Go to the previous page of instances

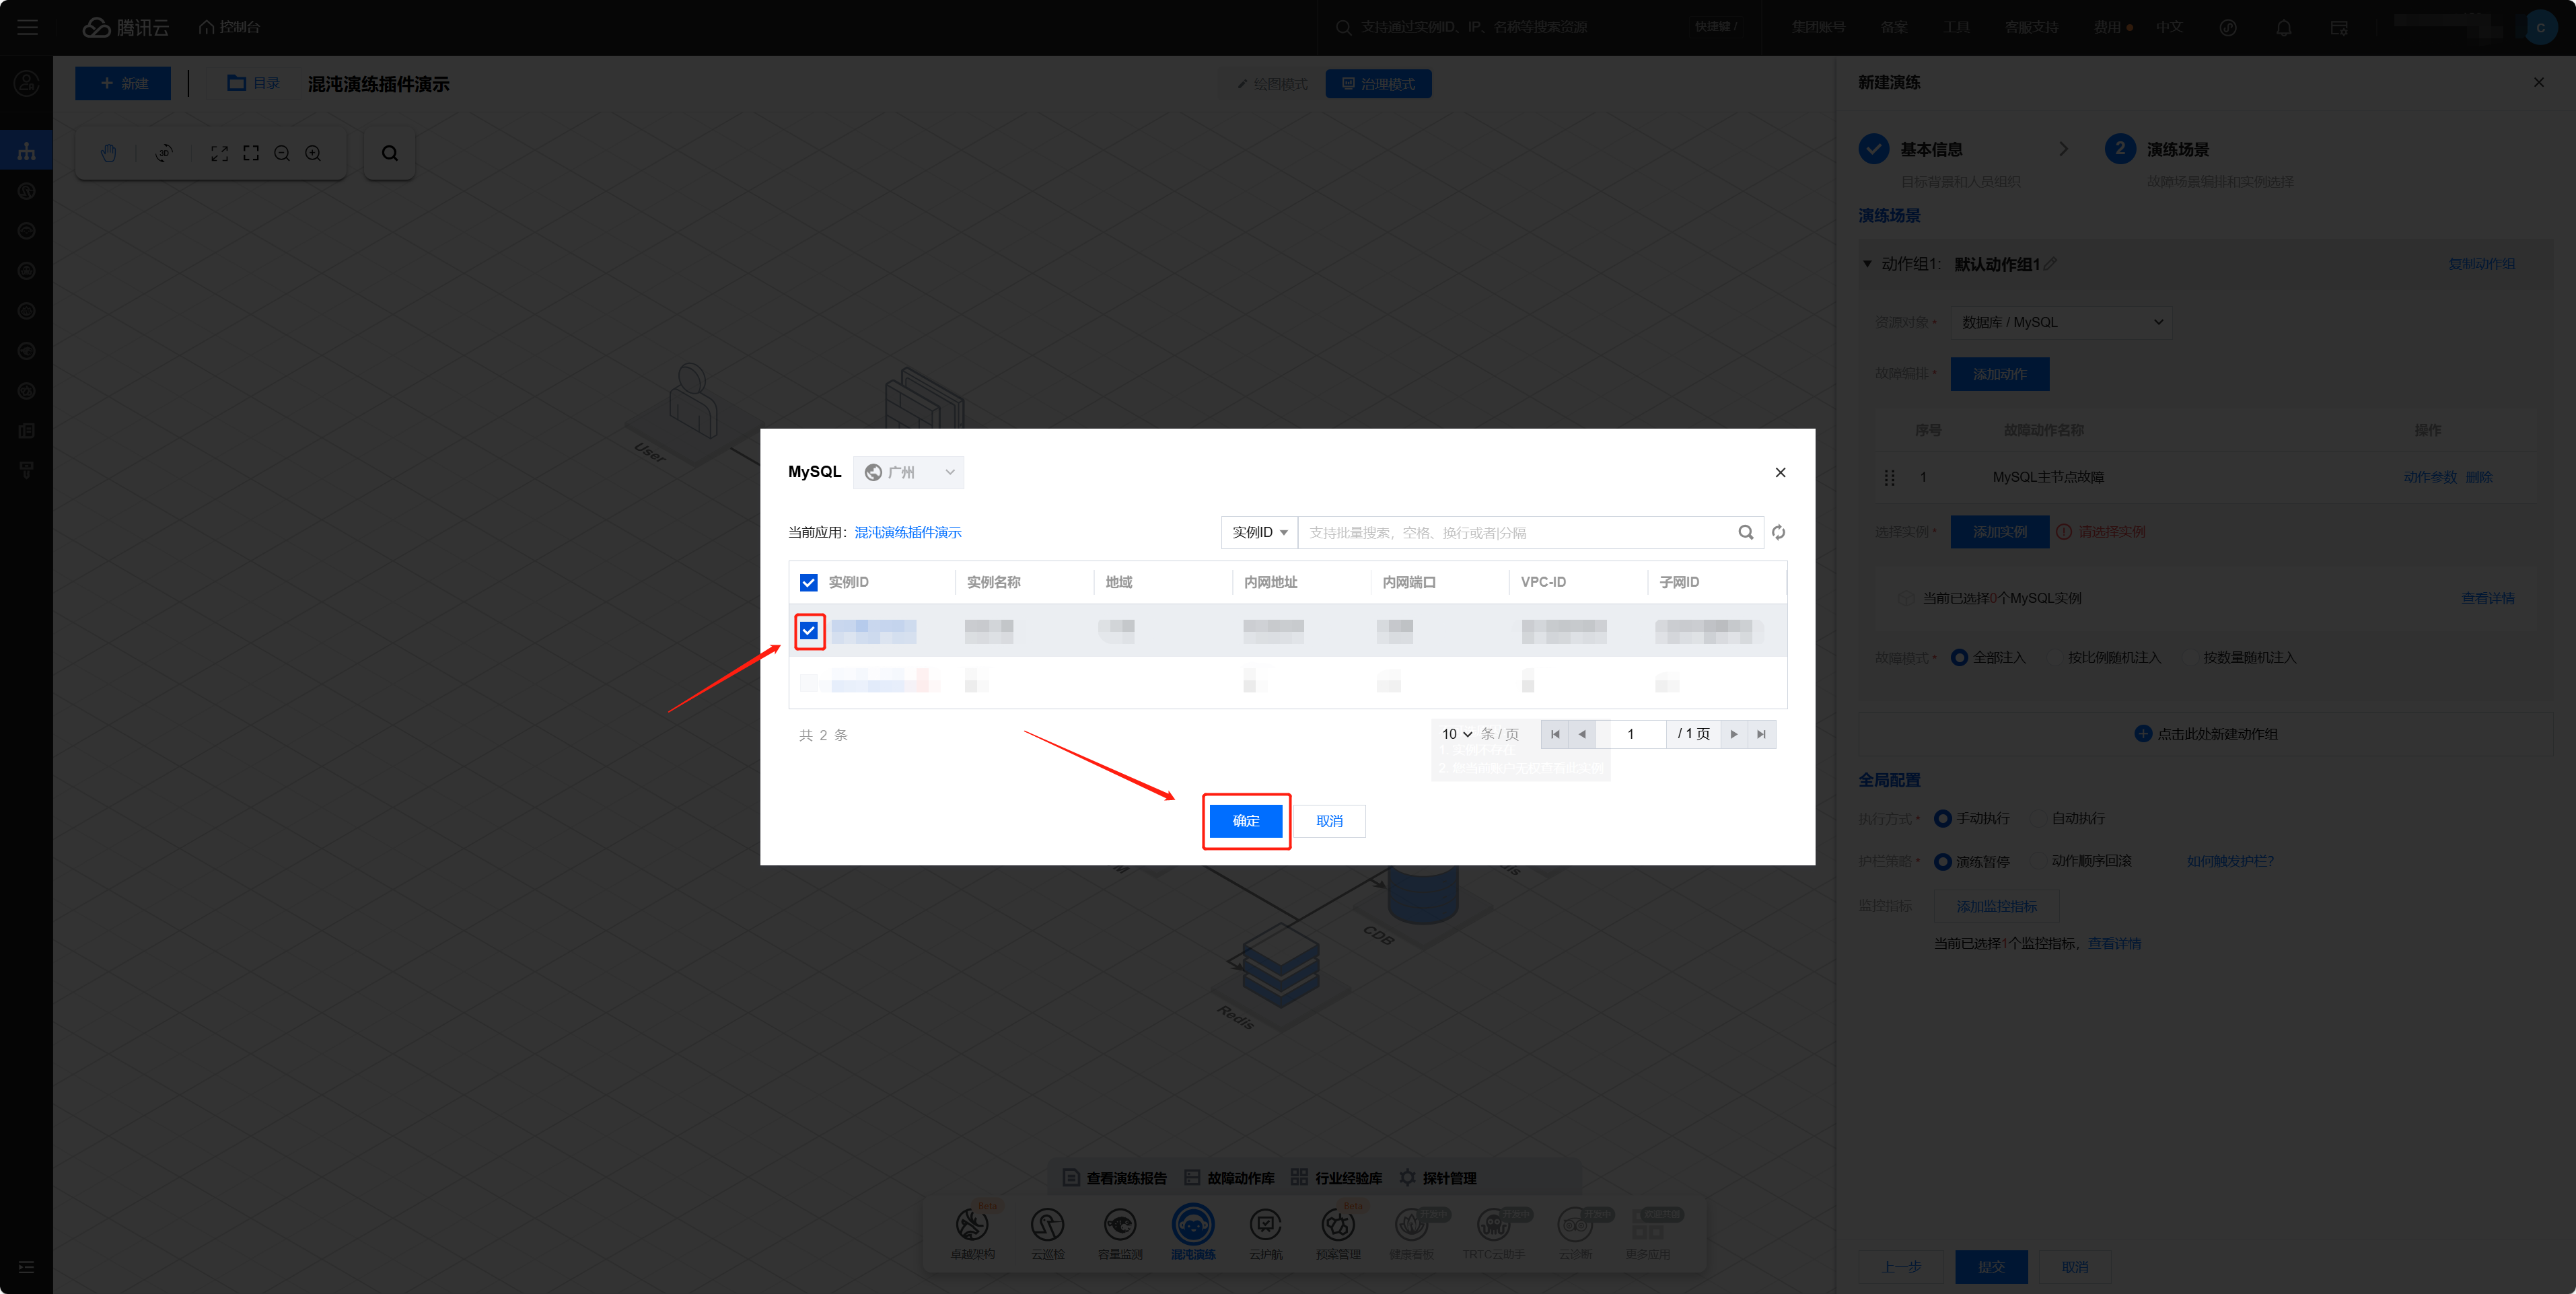click(x=1582, y=734)
